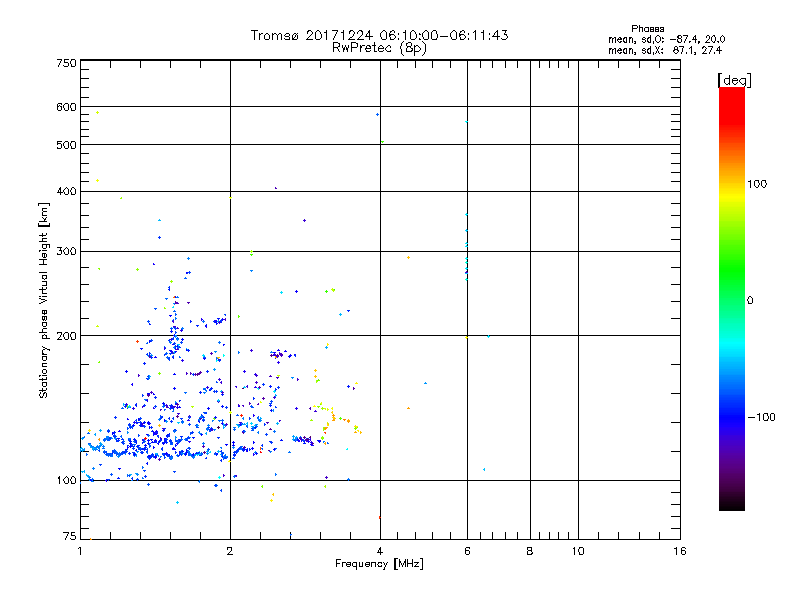Click the y-axis tick label '600'
This screenshot has width=800, height=600.
66,107
